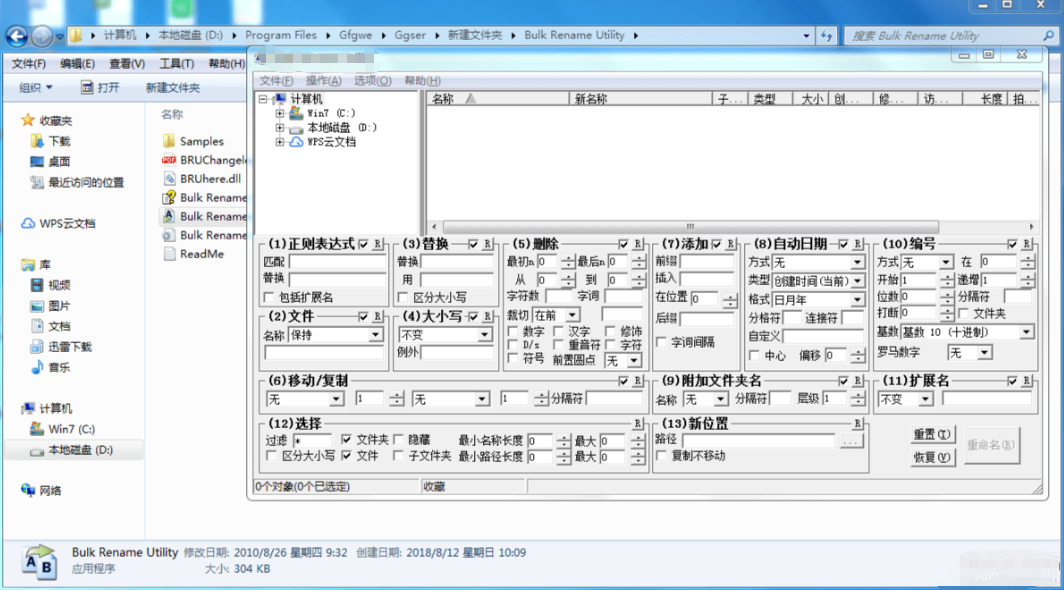1064x590 pixels.
Task: Open 裁切 在前 dropdown
Action: 573,315
